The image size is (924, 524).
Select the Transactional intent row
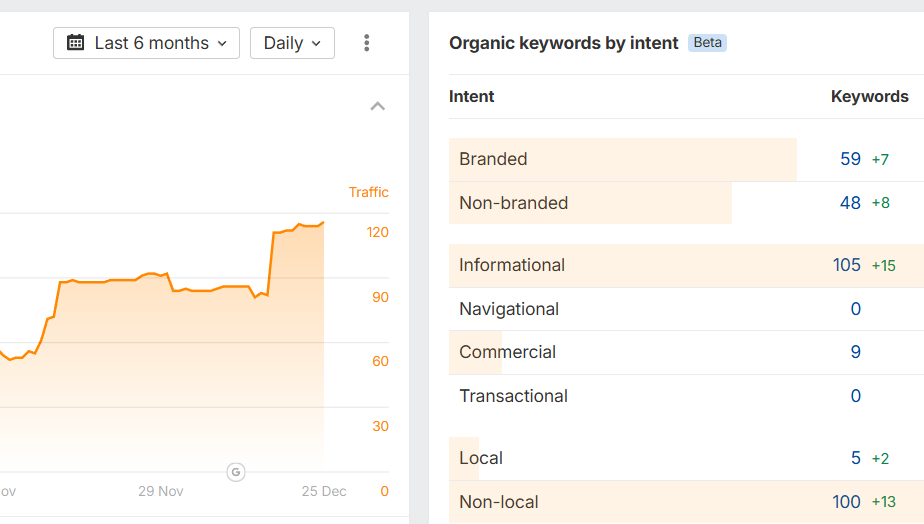[x=513, y=396]
